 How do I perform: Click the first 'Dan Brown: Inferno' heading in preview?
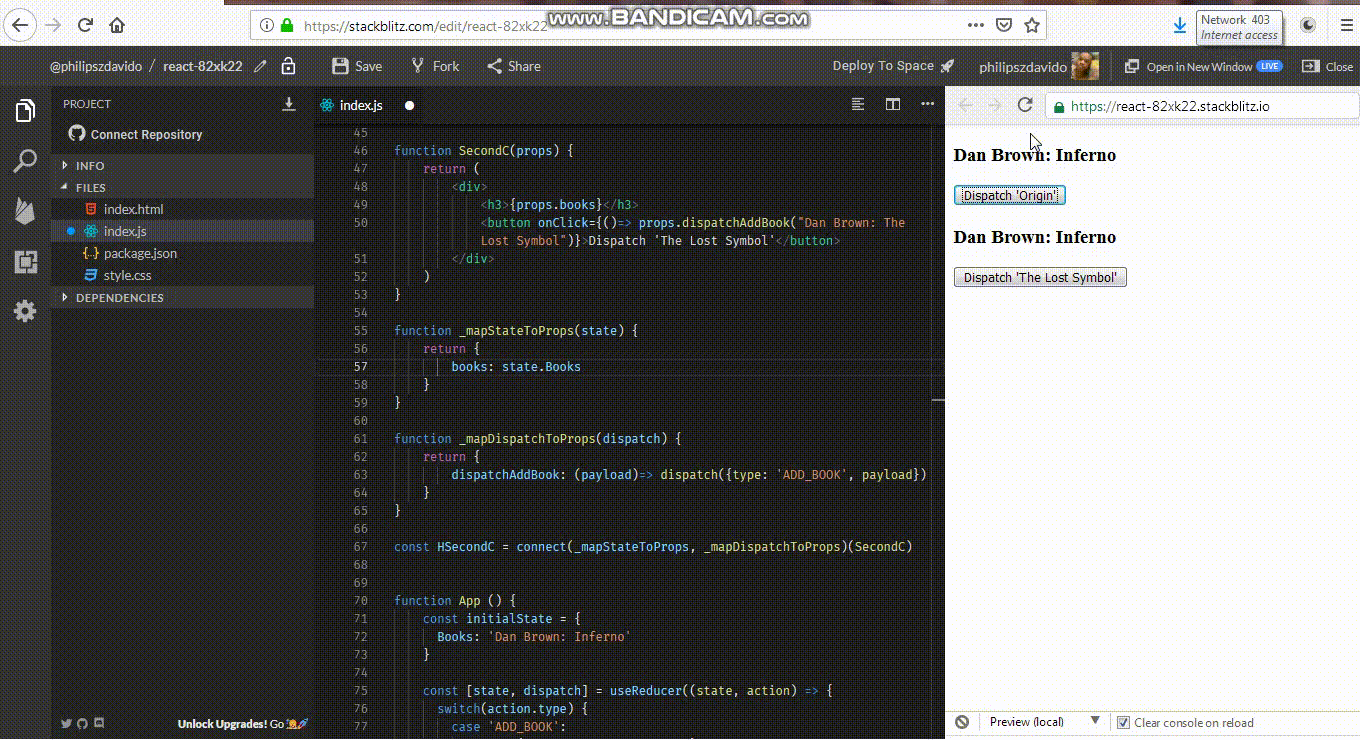pyautogui.click(x=1034, y=155)
